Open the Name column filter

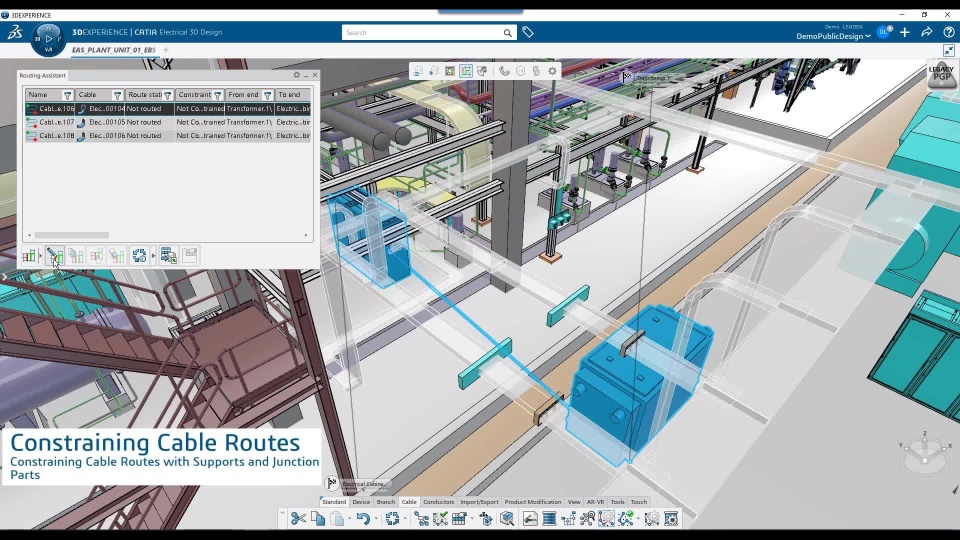[67, 95]
